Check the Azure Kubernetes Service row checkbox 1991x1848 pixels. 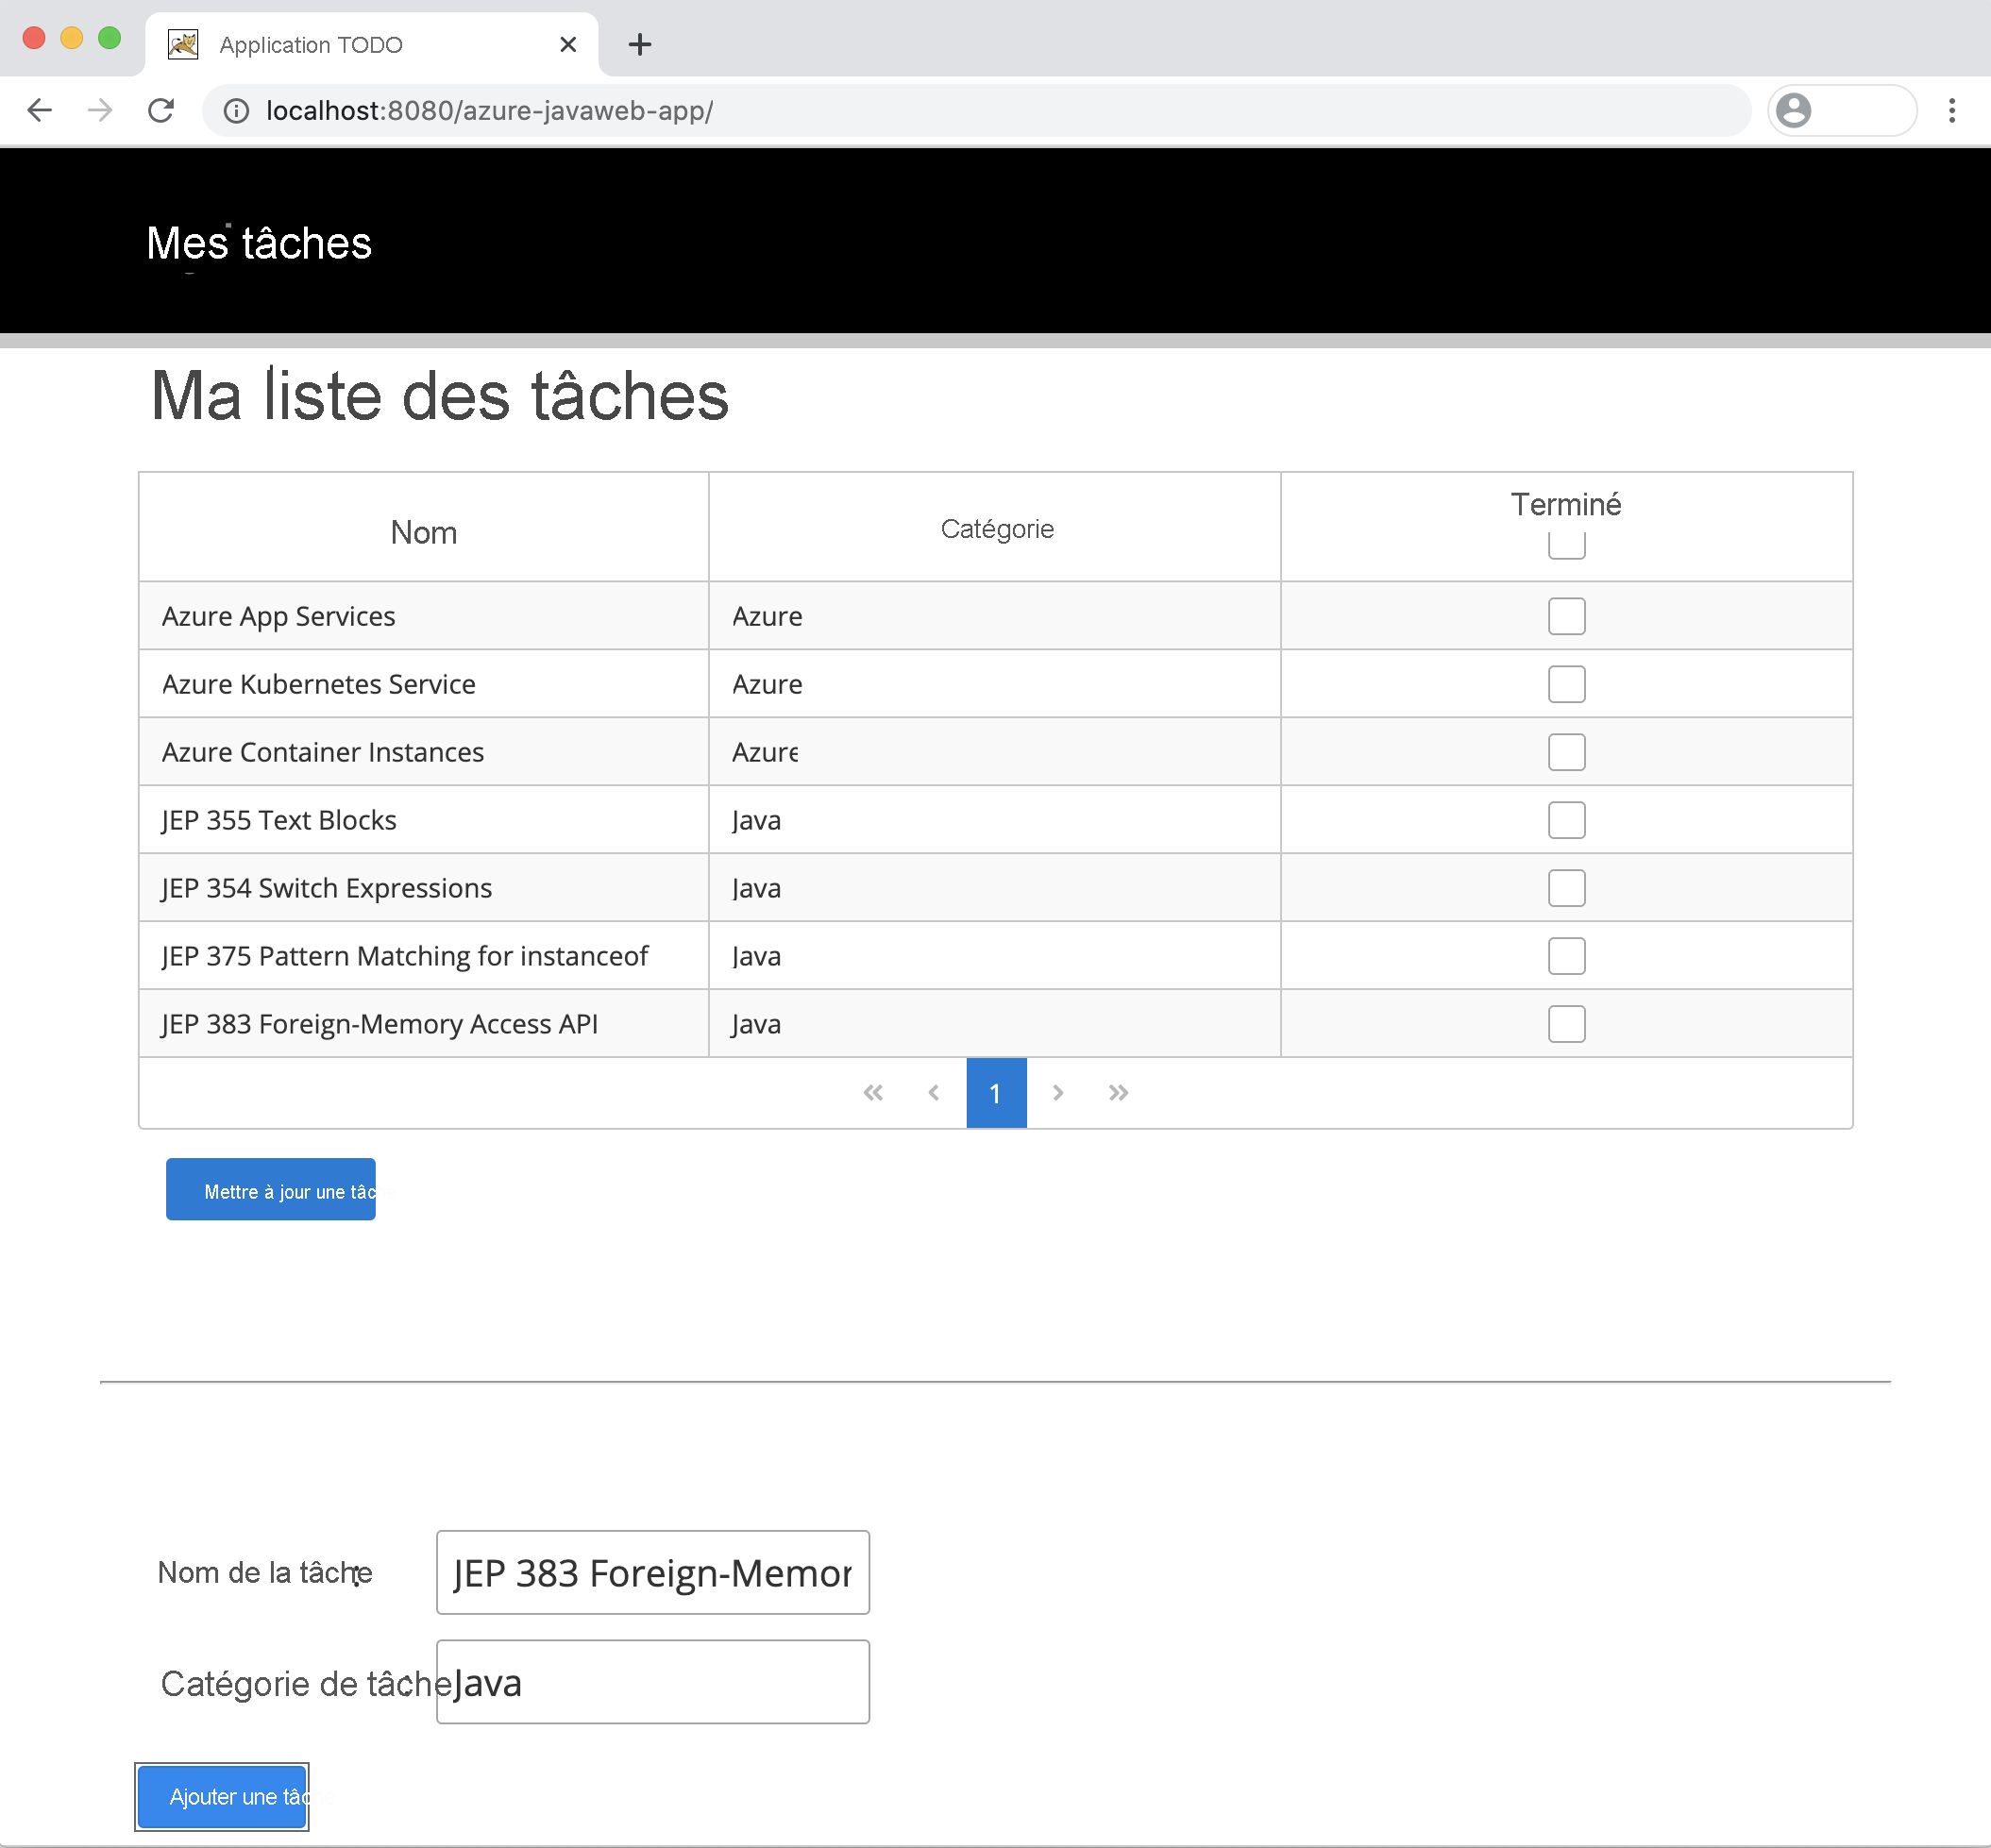[x=1566, y=684]
